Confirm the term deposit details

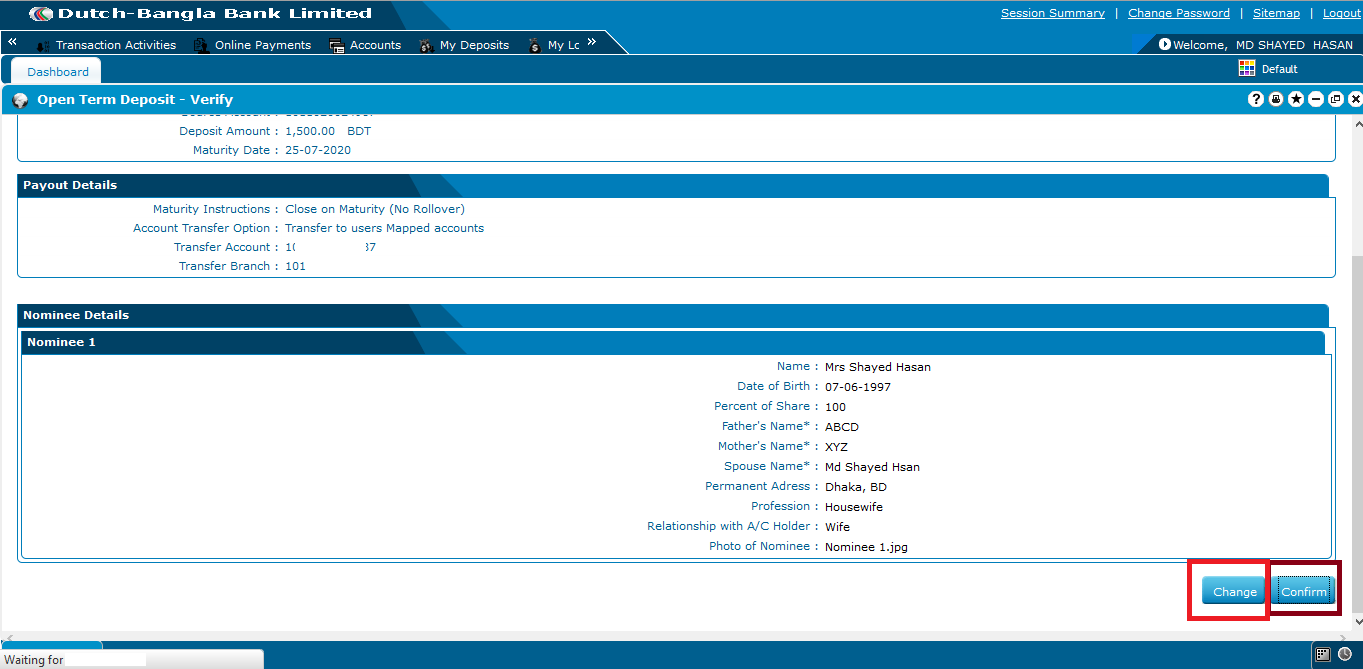point(1304,591)
